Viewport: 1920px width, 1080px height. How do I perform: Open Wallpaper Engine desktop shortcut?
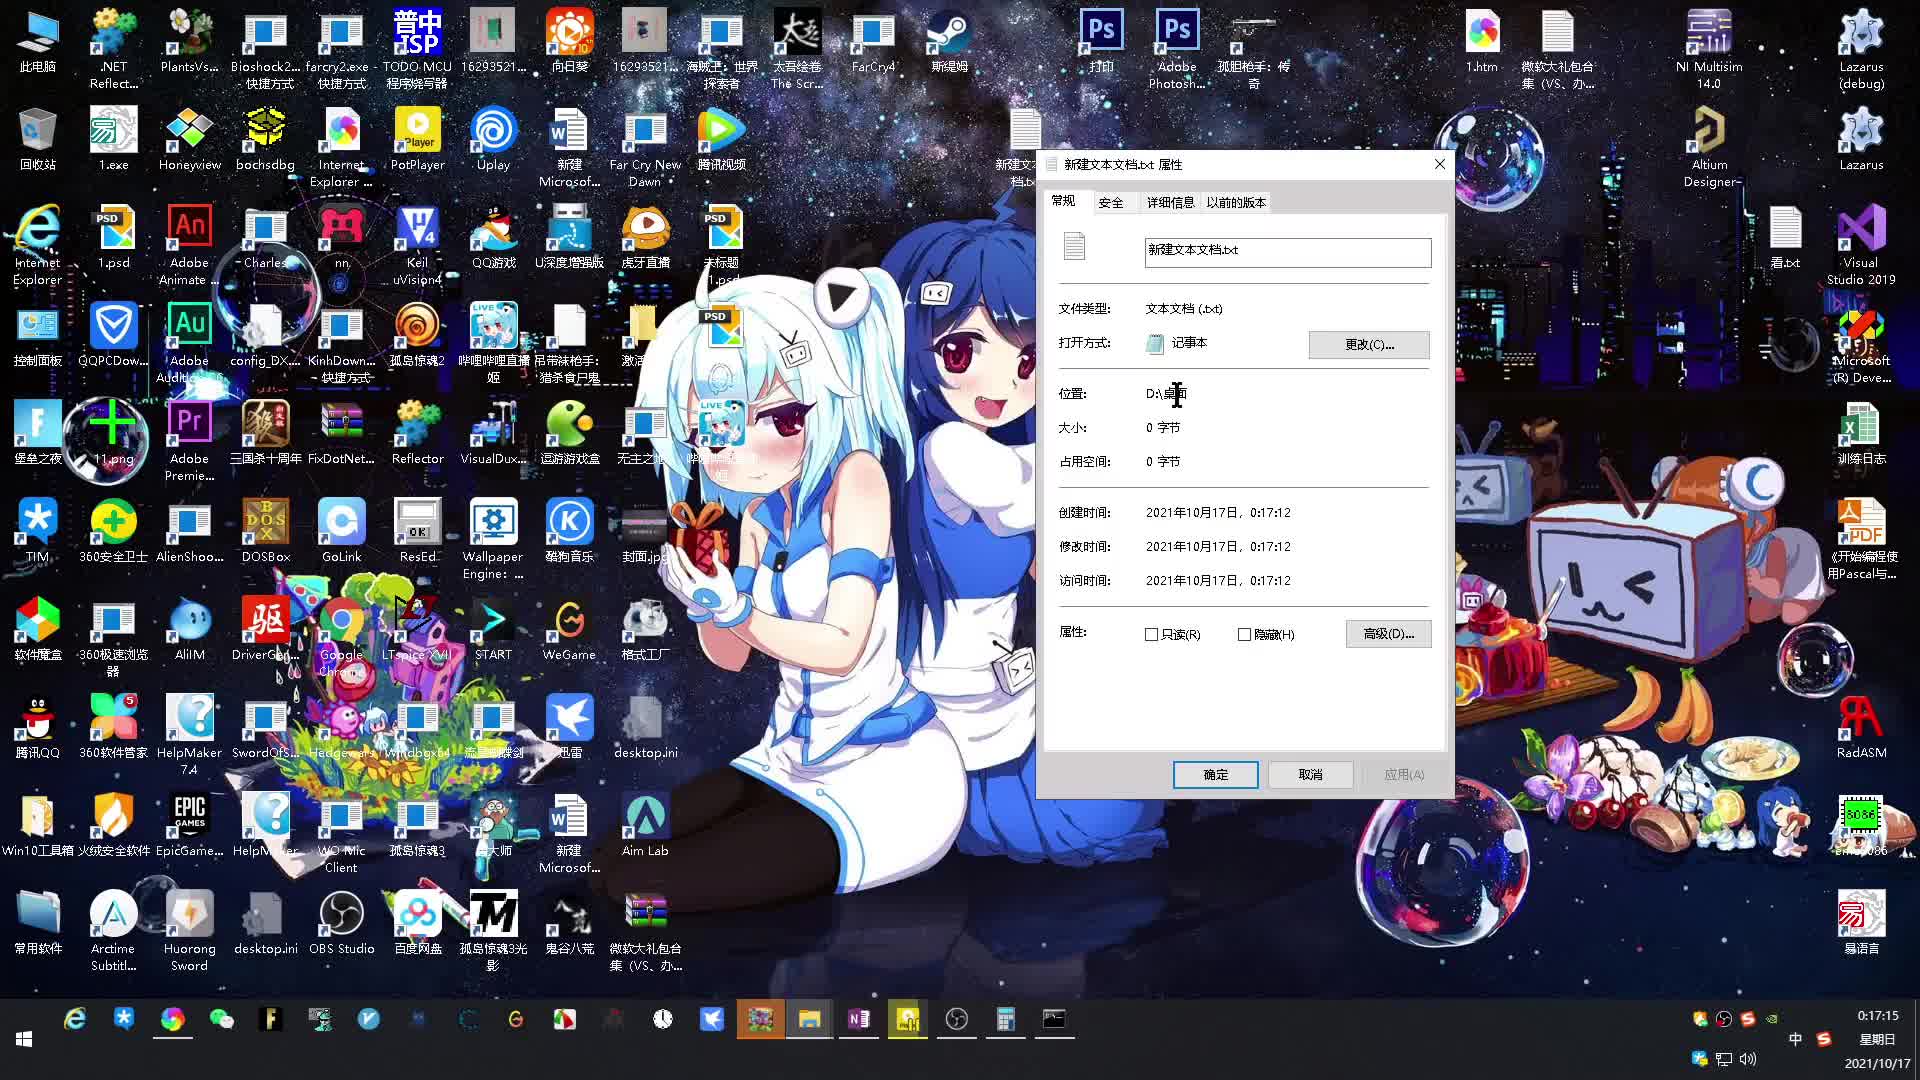tap(493, 540)
